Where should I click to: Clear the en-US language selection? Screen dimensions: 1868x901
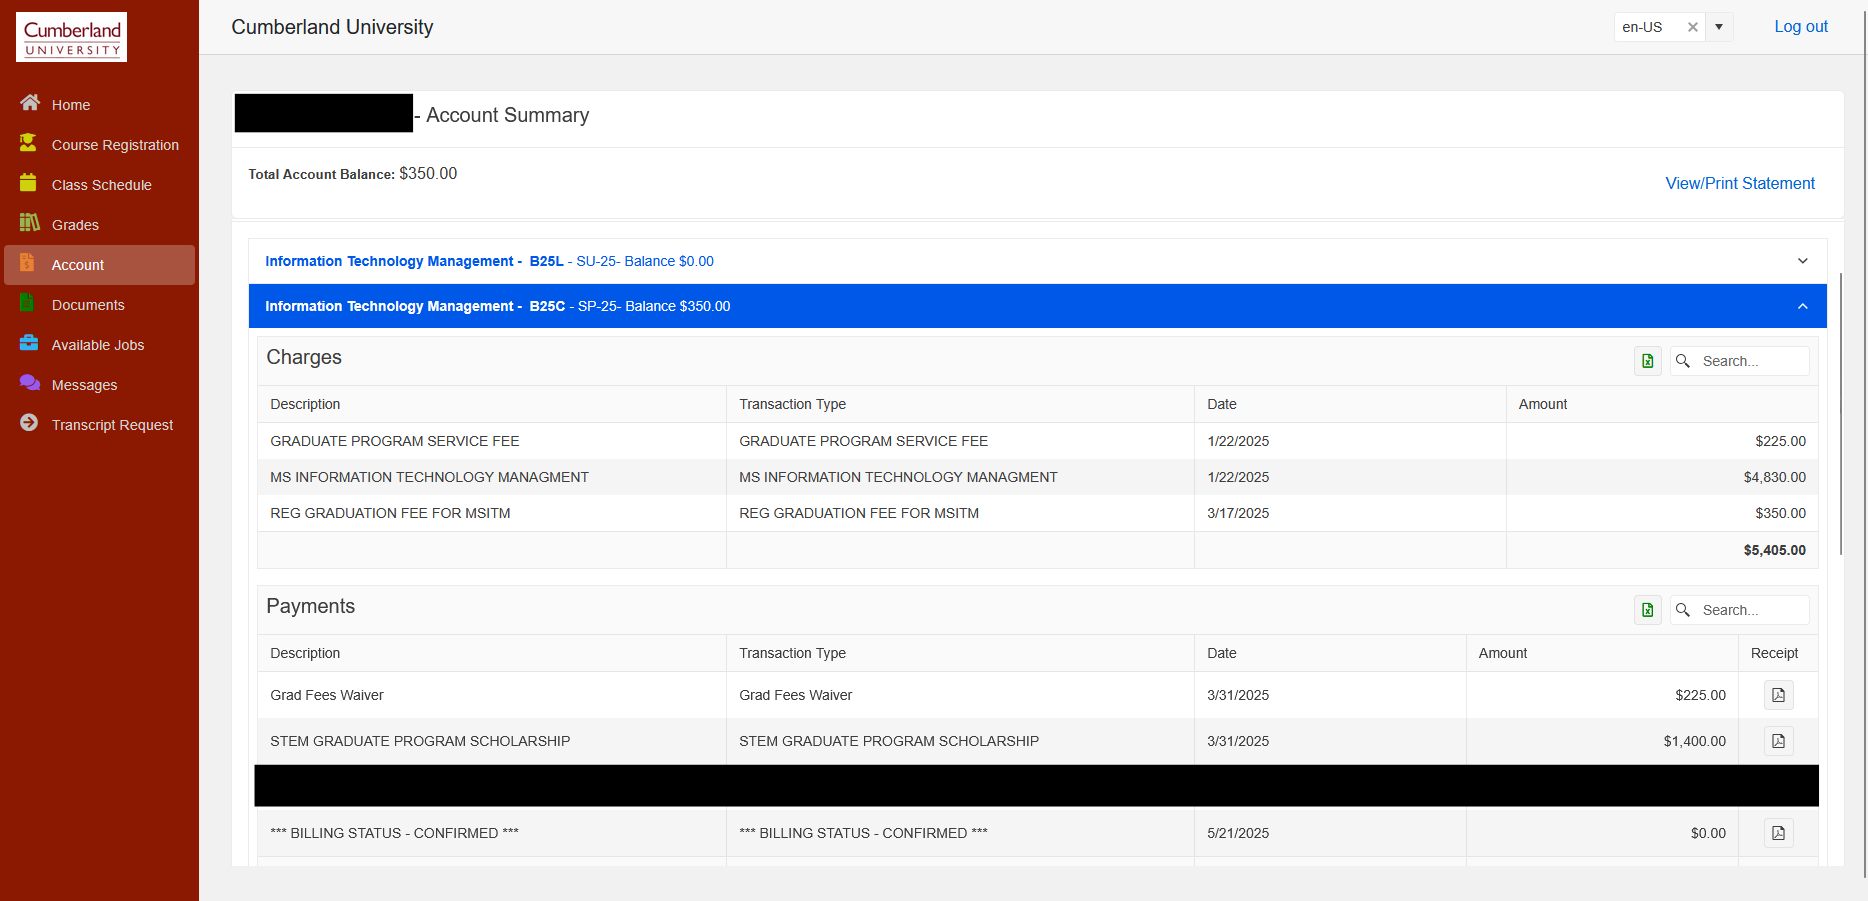(1693, 27)
